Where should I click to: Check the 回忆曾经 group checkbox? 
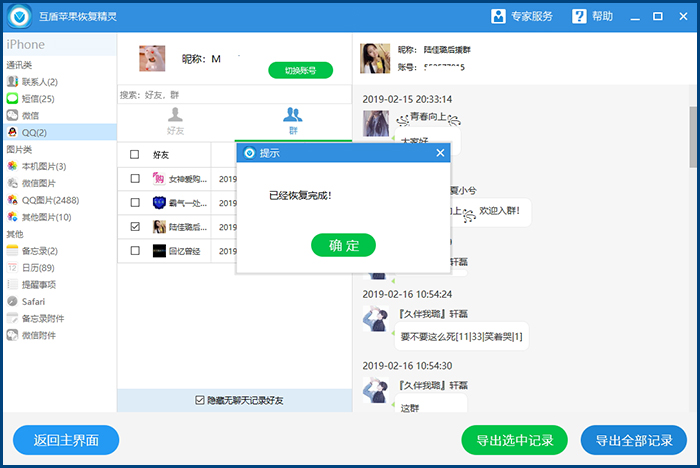135,251
